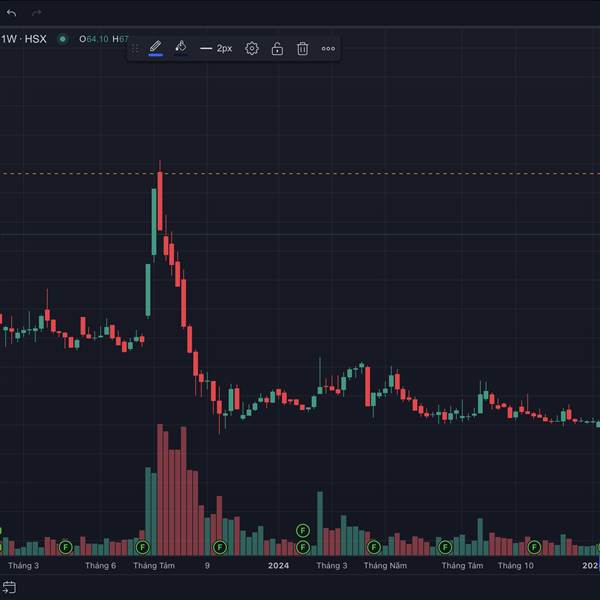
Task: Click the 1W · HSX chart title
Action: pyautogui.click(x=24, y=39)
